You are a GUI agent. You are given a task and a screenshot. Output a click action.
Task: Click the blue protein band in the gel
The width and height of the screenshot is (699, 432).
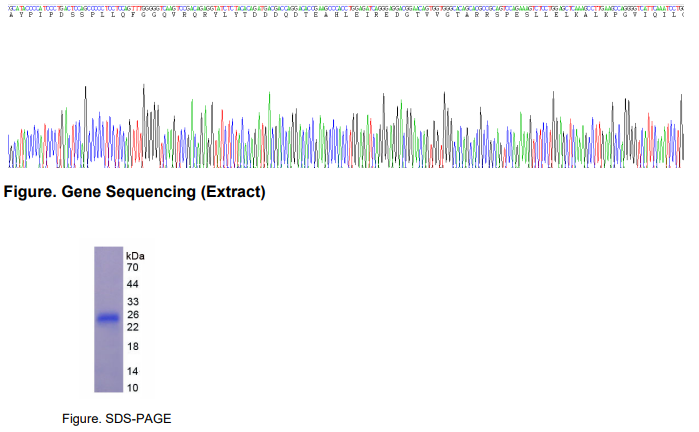[109, 319]
